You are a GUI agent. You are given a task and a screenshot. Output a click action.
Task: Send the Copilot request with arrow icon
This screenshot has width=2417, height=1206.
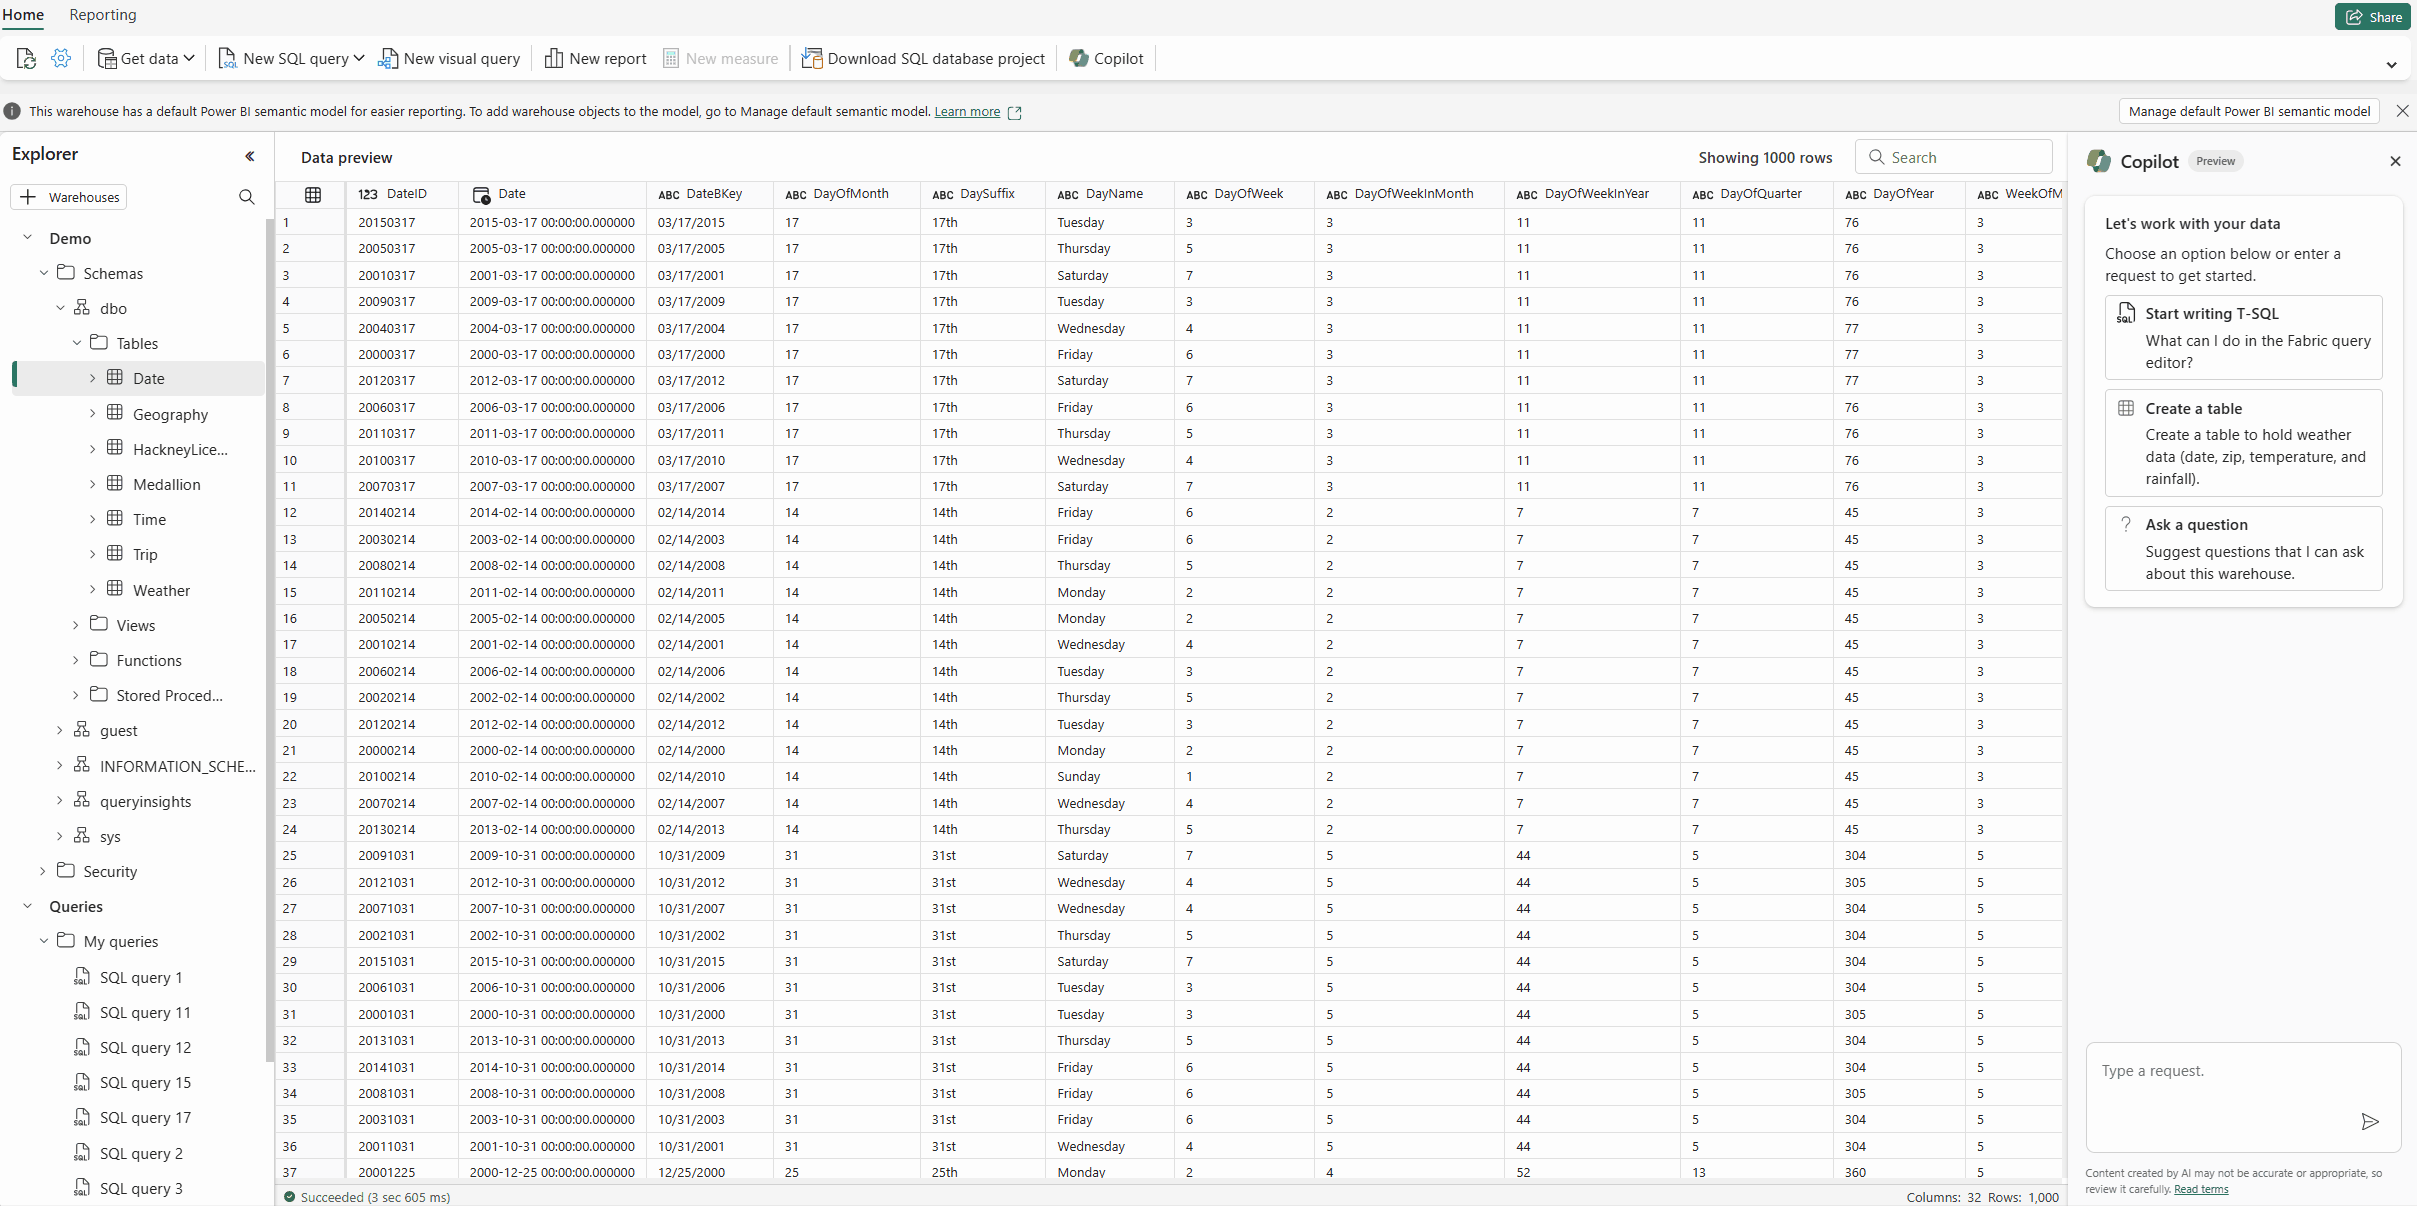2369,1121
